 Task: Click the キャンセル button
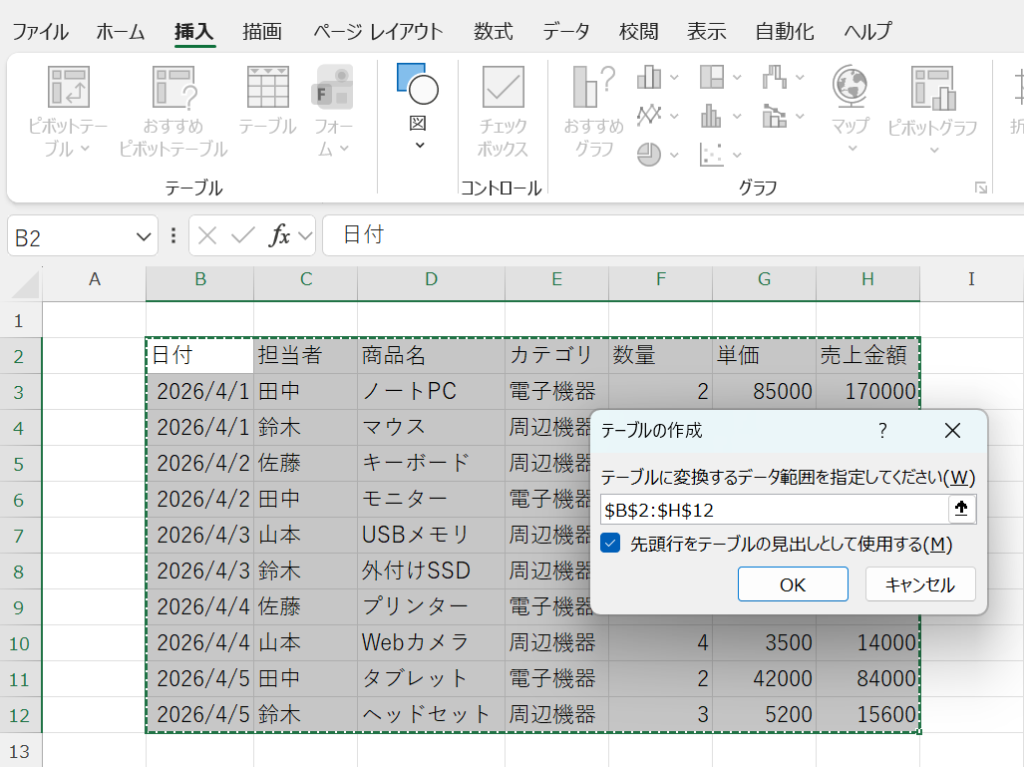[920, 585]
